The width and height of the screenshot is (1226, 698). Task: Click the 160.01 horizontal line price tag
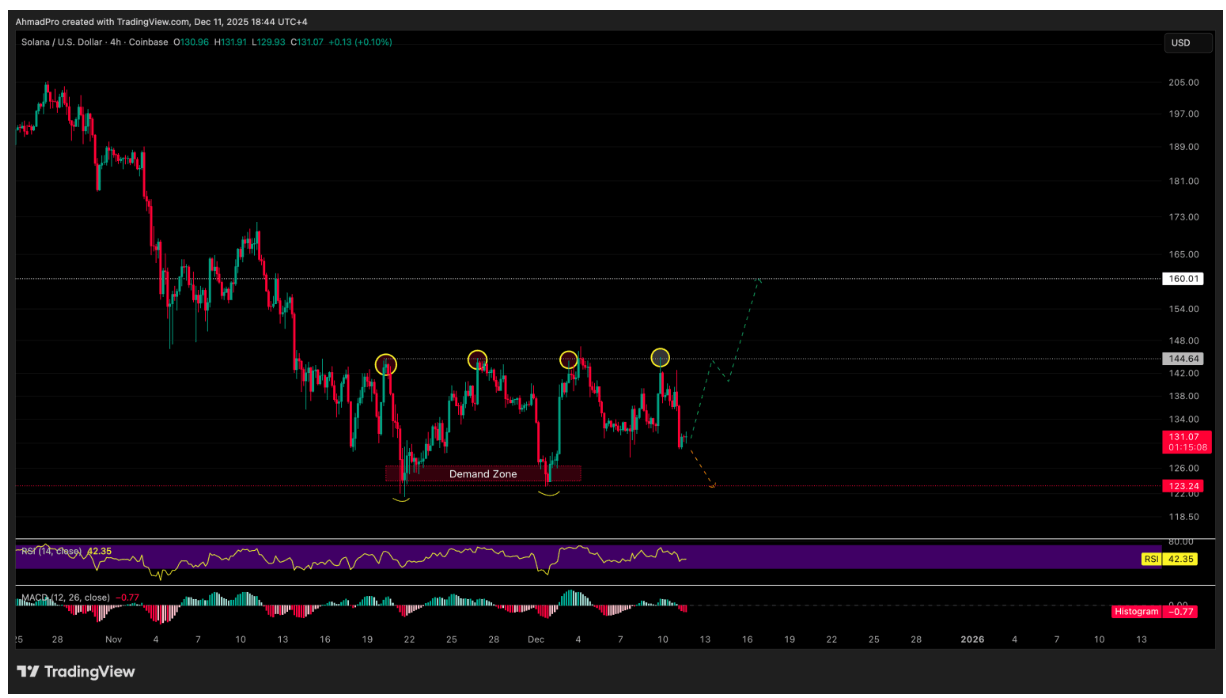coord(1183,279)
